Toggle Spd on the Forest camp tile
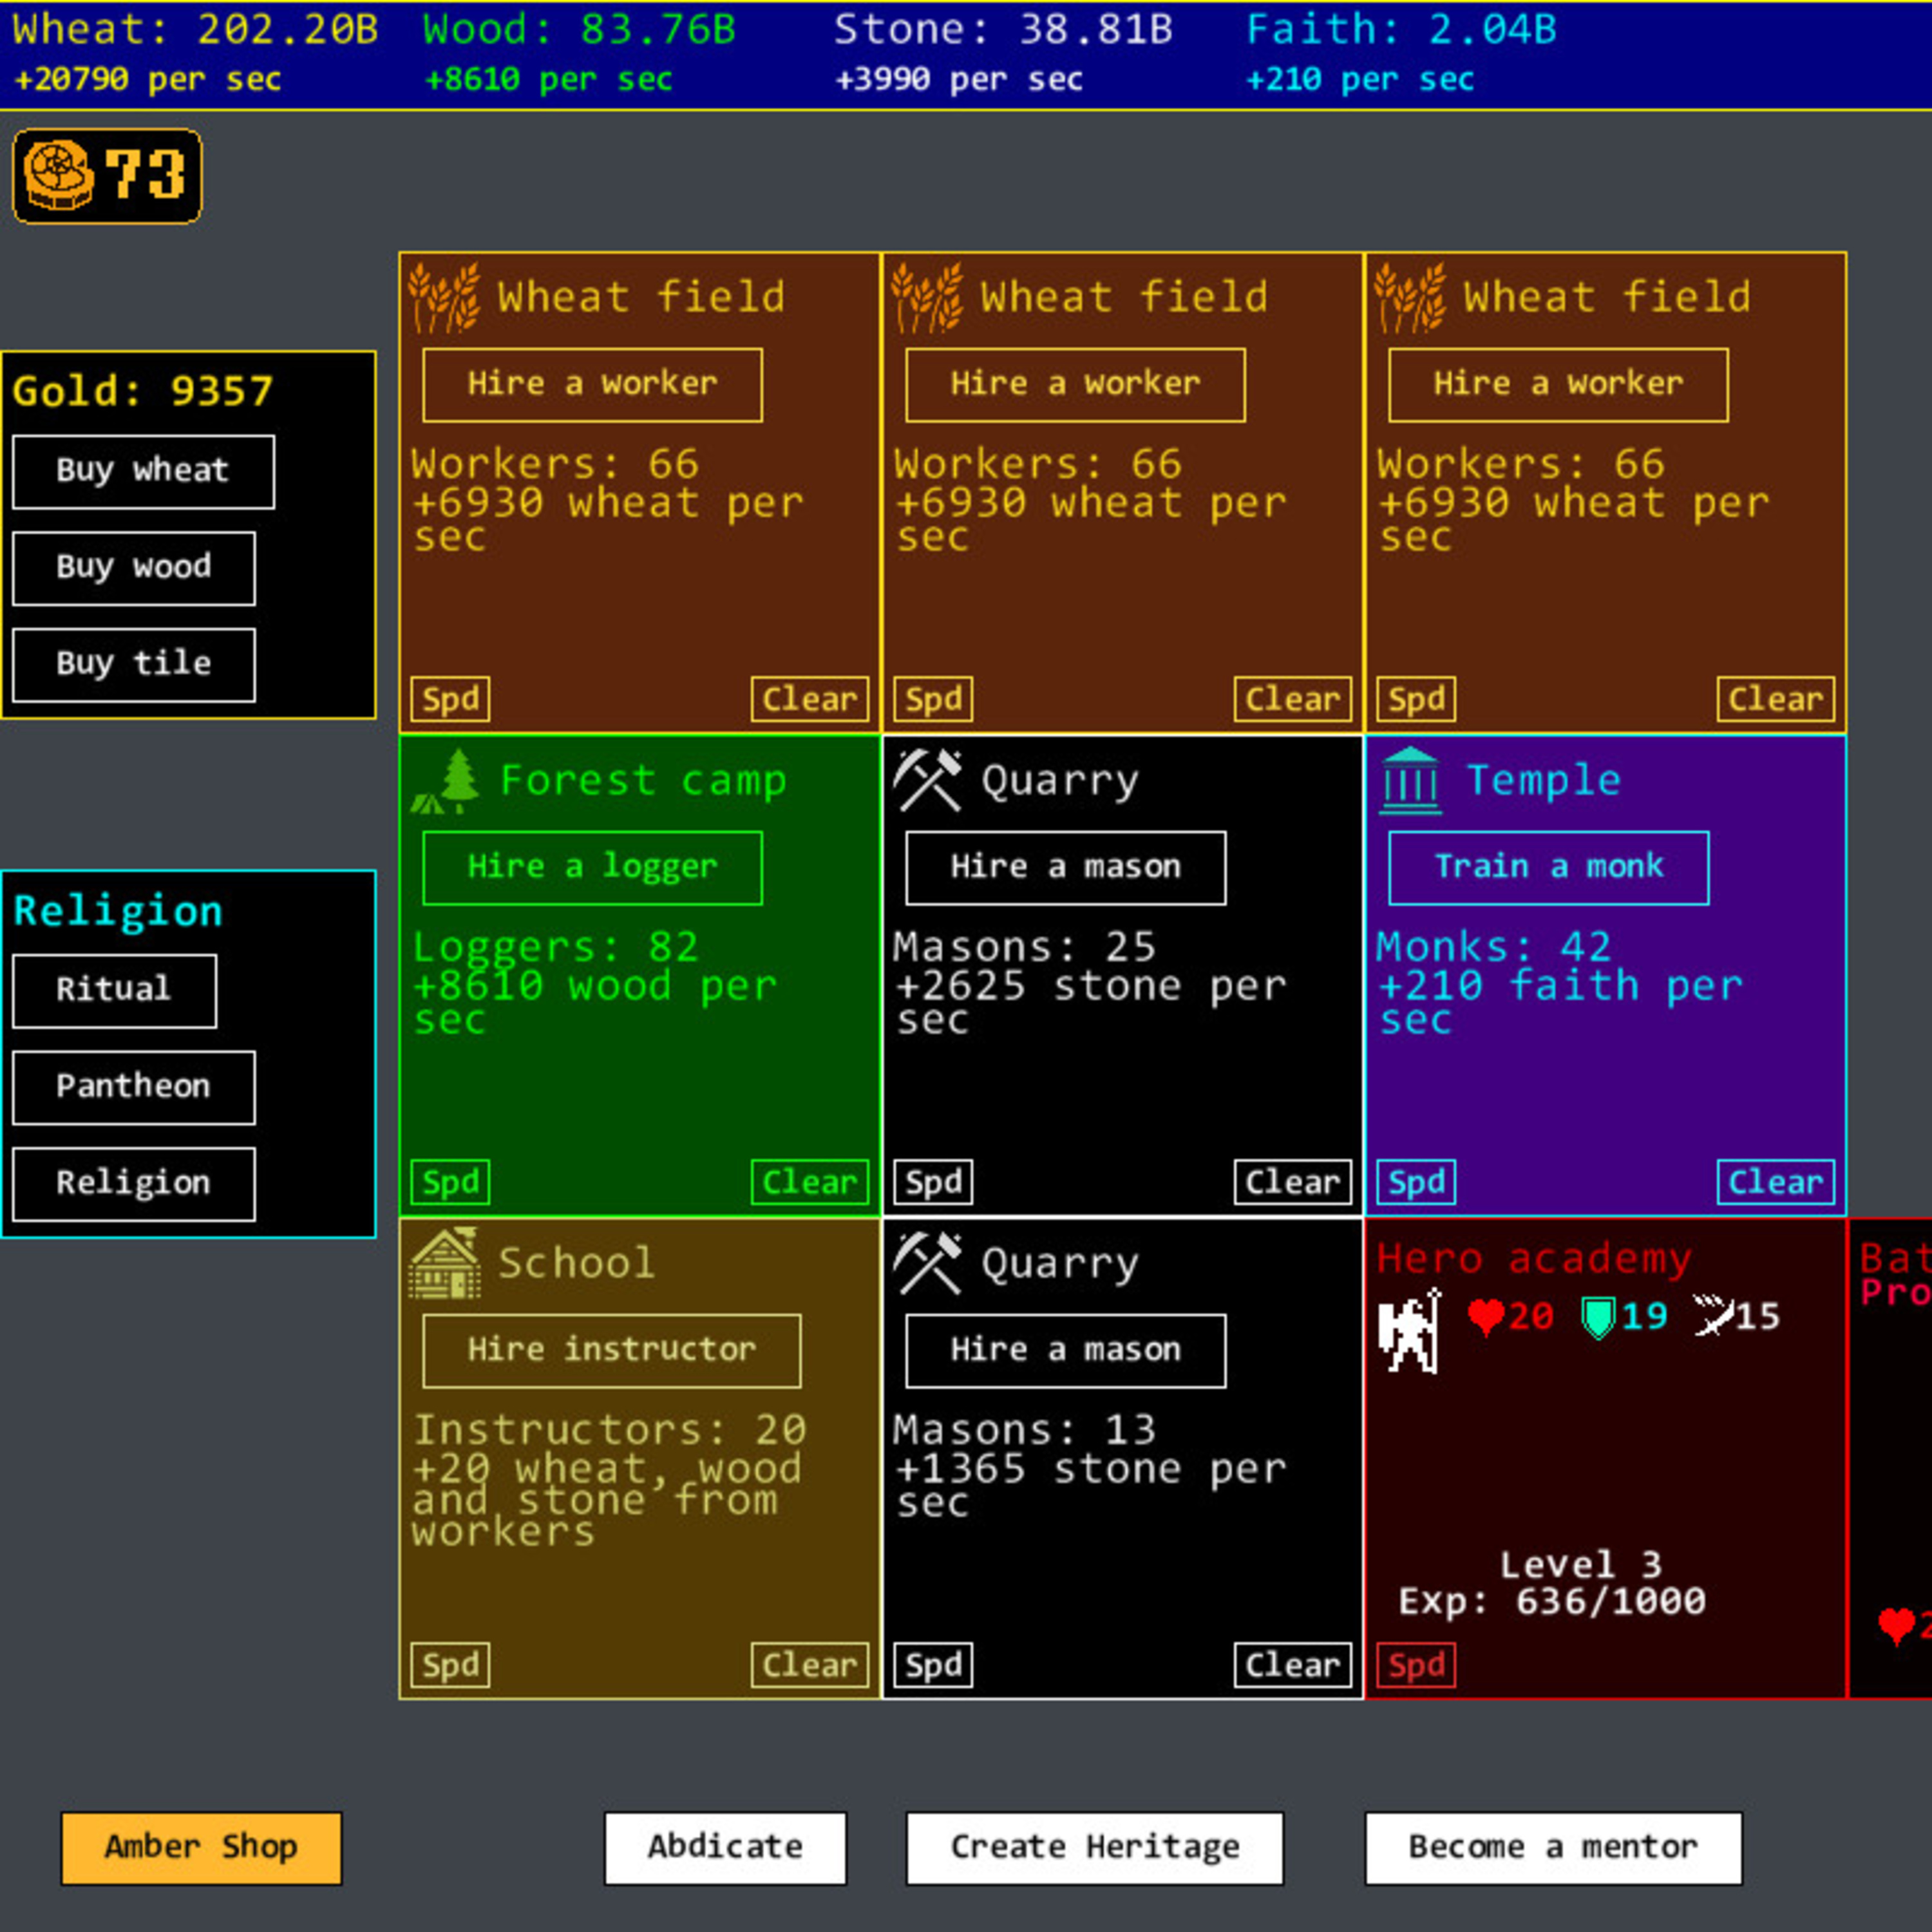Screen dimensions: 1932x1932 pyautogui.click(x=450, y=1182)
